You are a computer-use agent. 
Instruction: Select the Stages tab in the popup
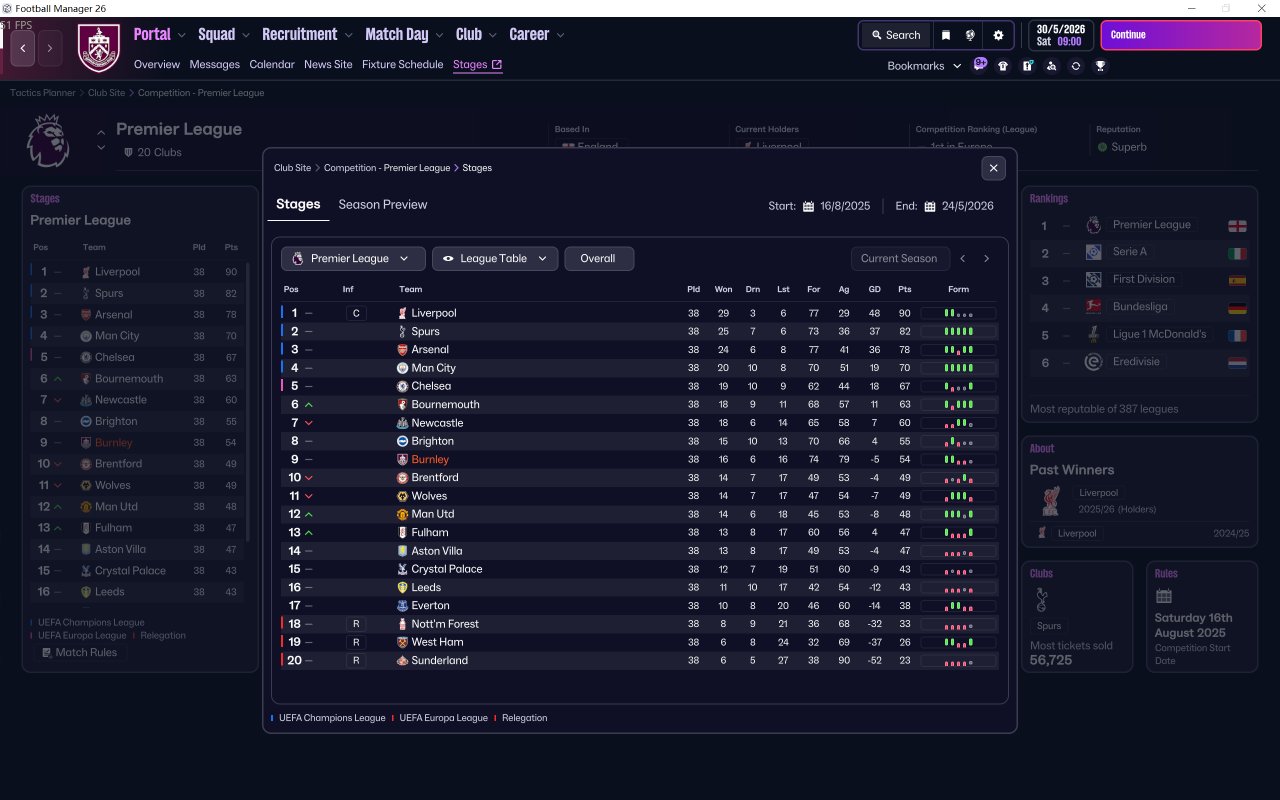coord(298,205)
